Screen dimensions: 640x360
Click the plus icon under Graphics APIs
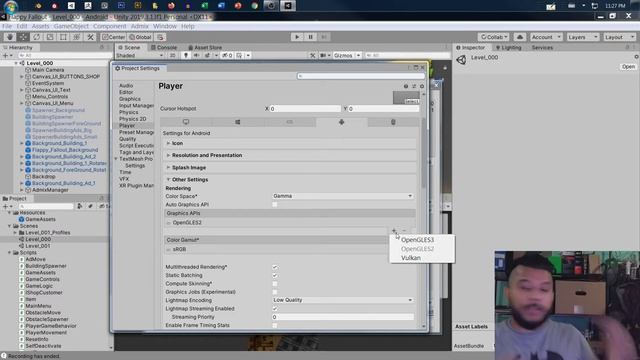(394, 231)
